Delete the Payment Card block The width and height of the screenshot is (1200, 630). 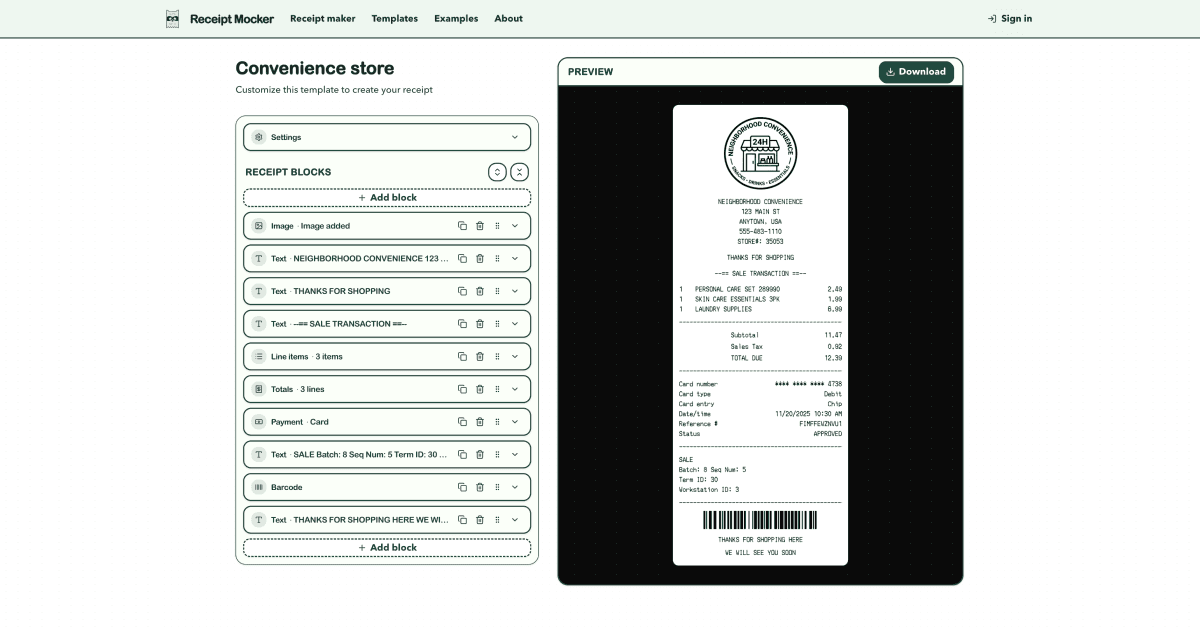tap(480, 422)
